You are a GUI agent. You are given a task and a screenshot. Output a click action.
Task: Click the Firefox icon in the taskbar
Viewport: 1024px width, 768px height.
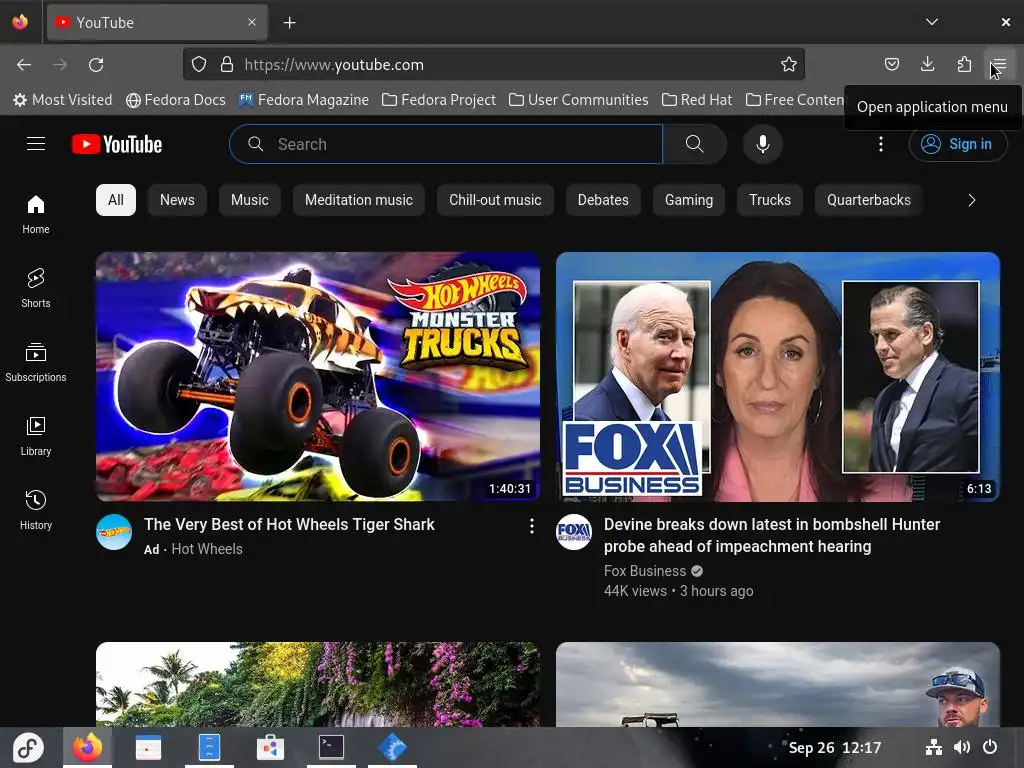88,747
